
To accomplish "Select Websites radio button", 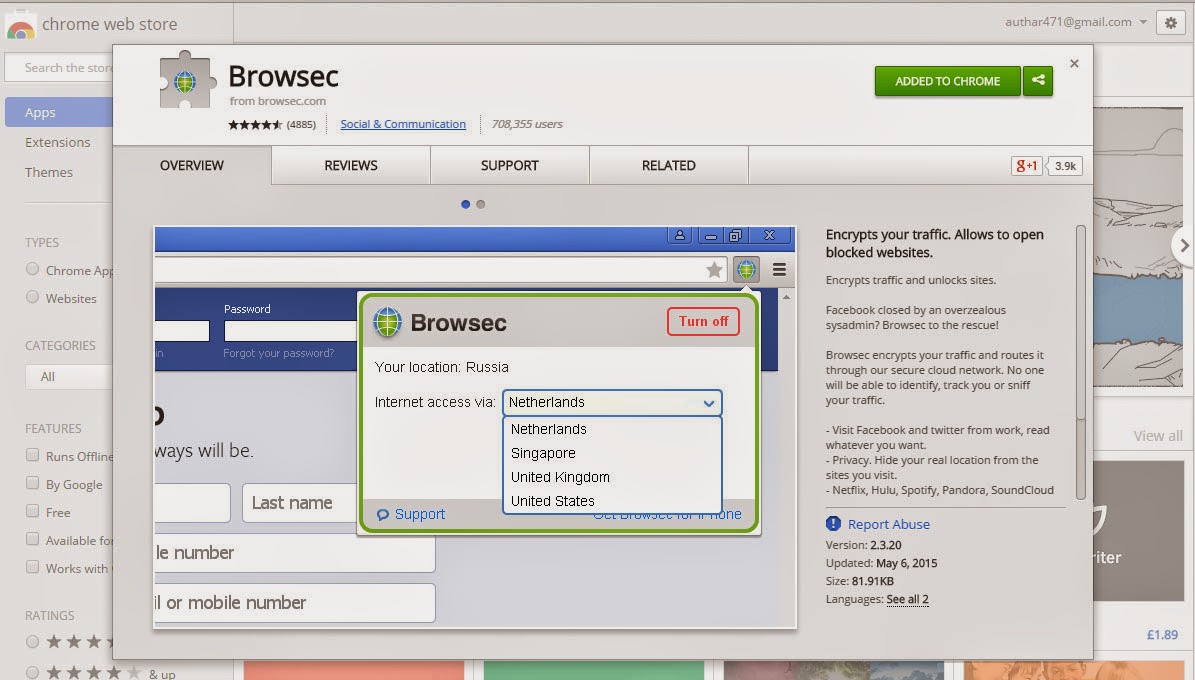I will point(32,297).
